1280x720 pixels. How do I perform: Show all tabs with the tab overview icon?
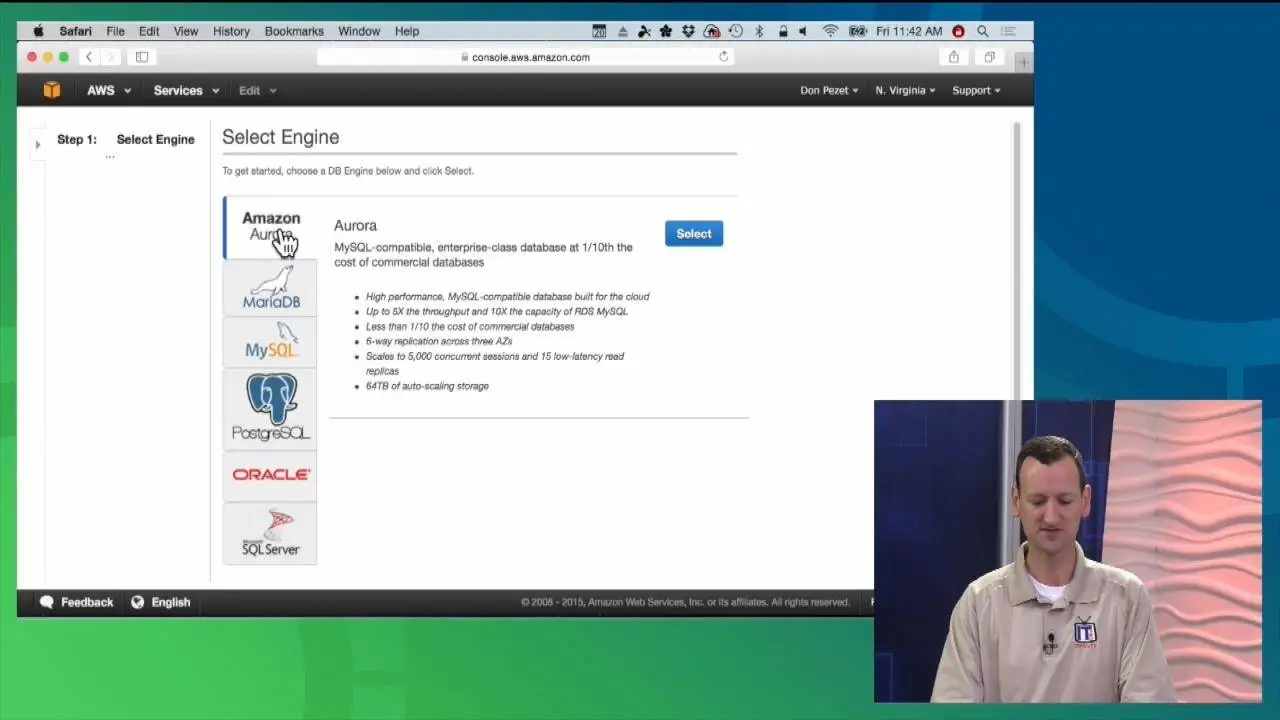(989, 57)
